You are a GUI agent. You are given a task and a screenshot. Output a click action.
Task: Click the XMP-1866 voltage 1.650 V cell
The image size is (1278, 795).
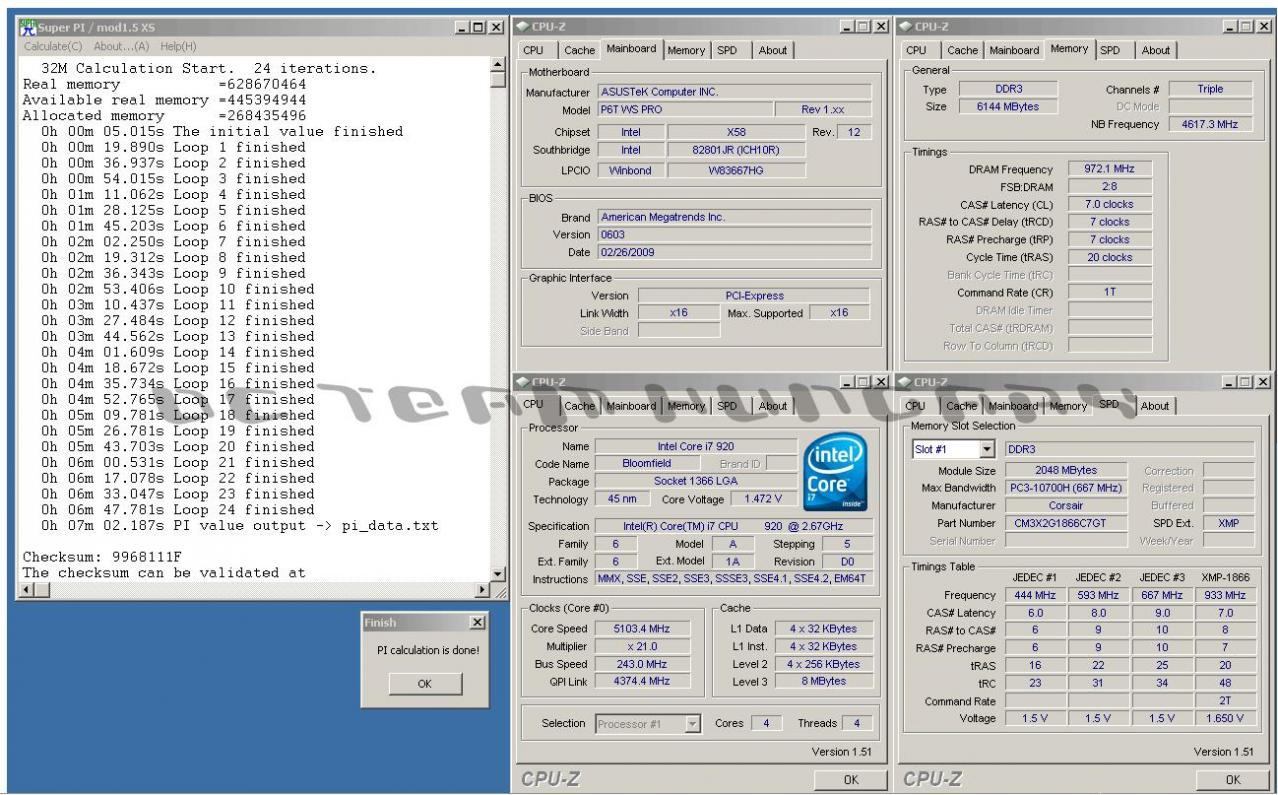tap(1228, 718)
